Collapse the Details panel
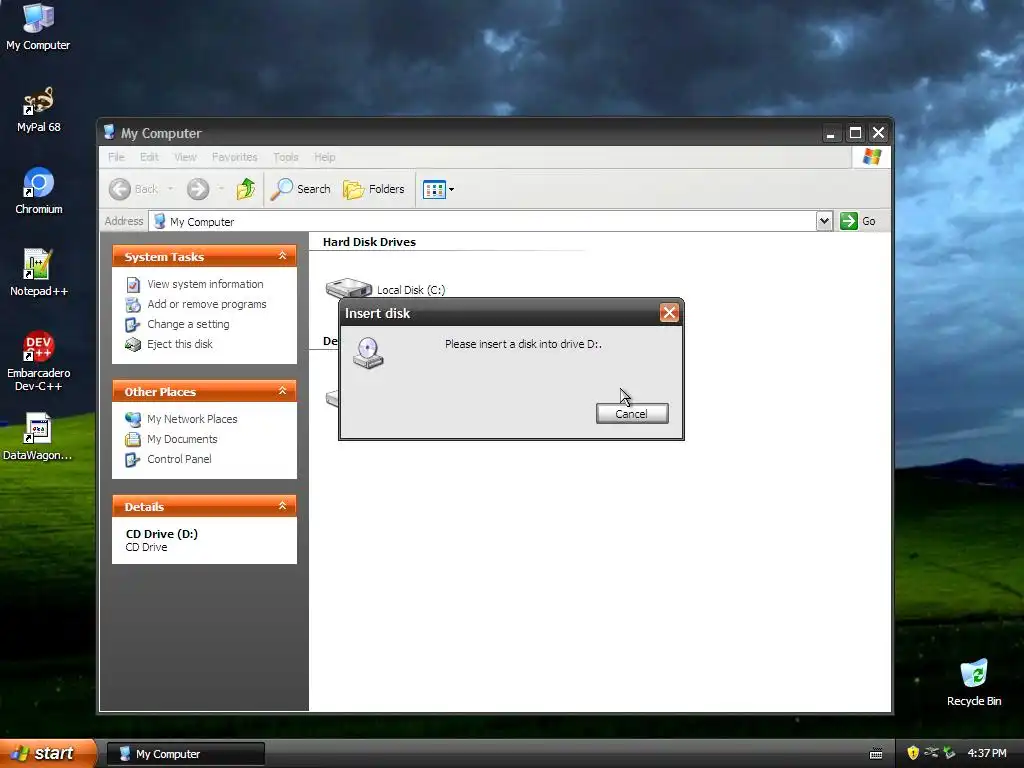The height and width of the screenshot is (768, 1024). click(x=283, y=505)
